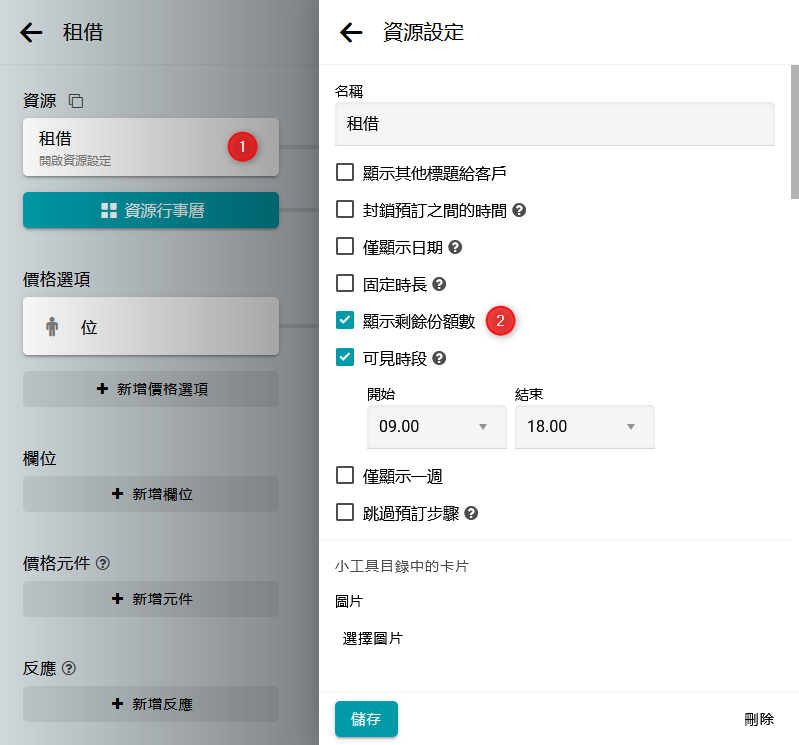Click help icon next to 僅顯示日期
Viewport: 799px width, 745px height.
click(455, 247)
